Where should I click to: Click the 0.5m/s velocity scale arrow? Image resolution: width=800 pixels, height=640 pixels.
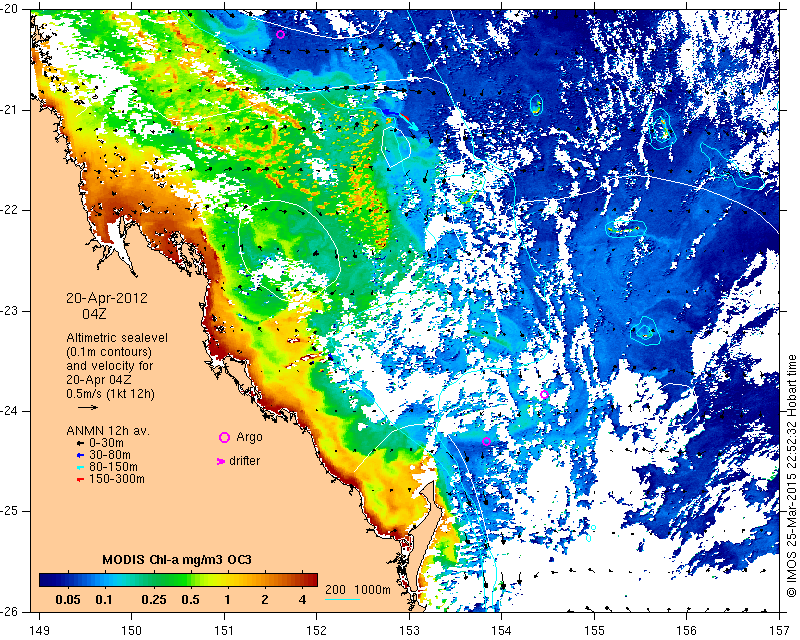coord(88,407)
